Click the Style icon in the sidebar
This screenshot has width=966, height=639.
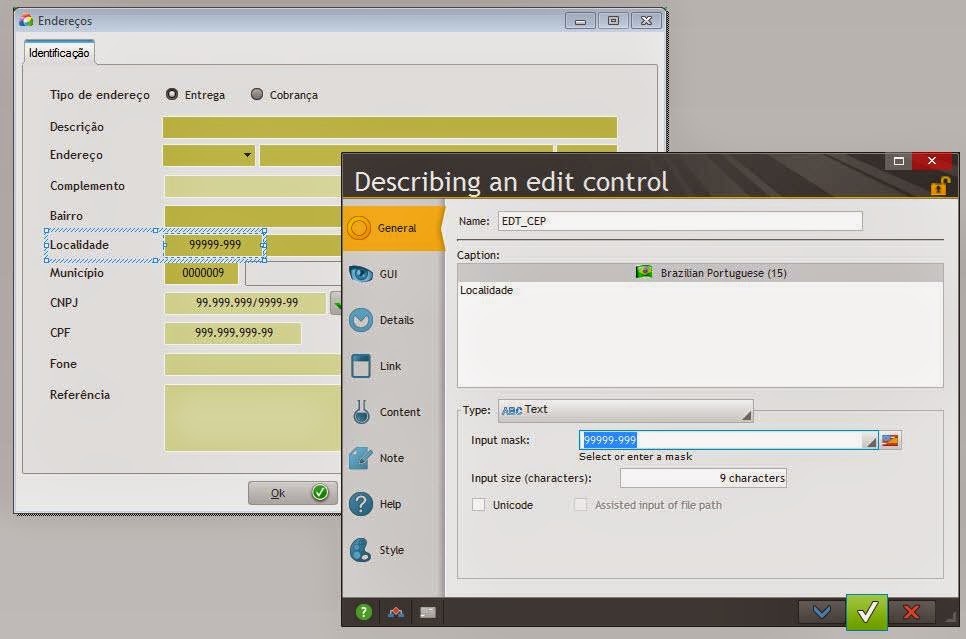coord(361,550)
